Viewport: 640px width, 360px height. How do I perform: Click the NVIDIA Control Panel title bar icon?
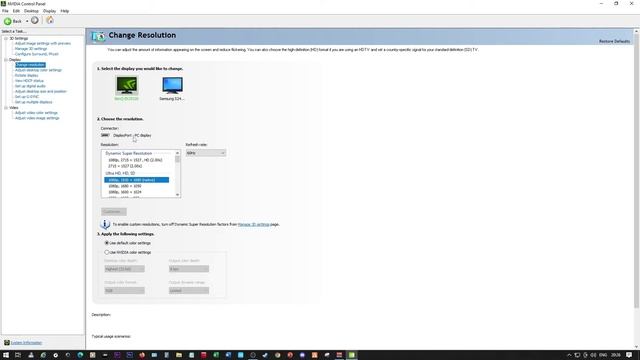3,4
